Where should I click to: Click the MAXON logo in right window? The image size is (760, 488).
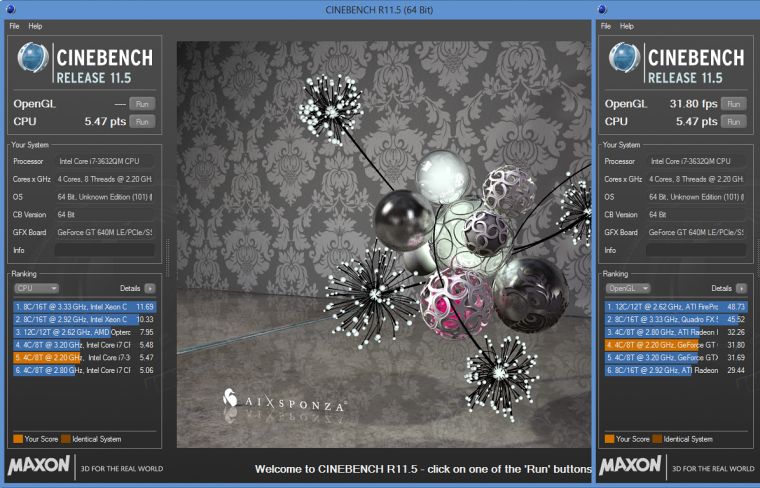(x=630, y=466)
